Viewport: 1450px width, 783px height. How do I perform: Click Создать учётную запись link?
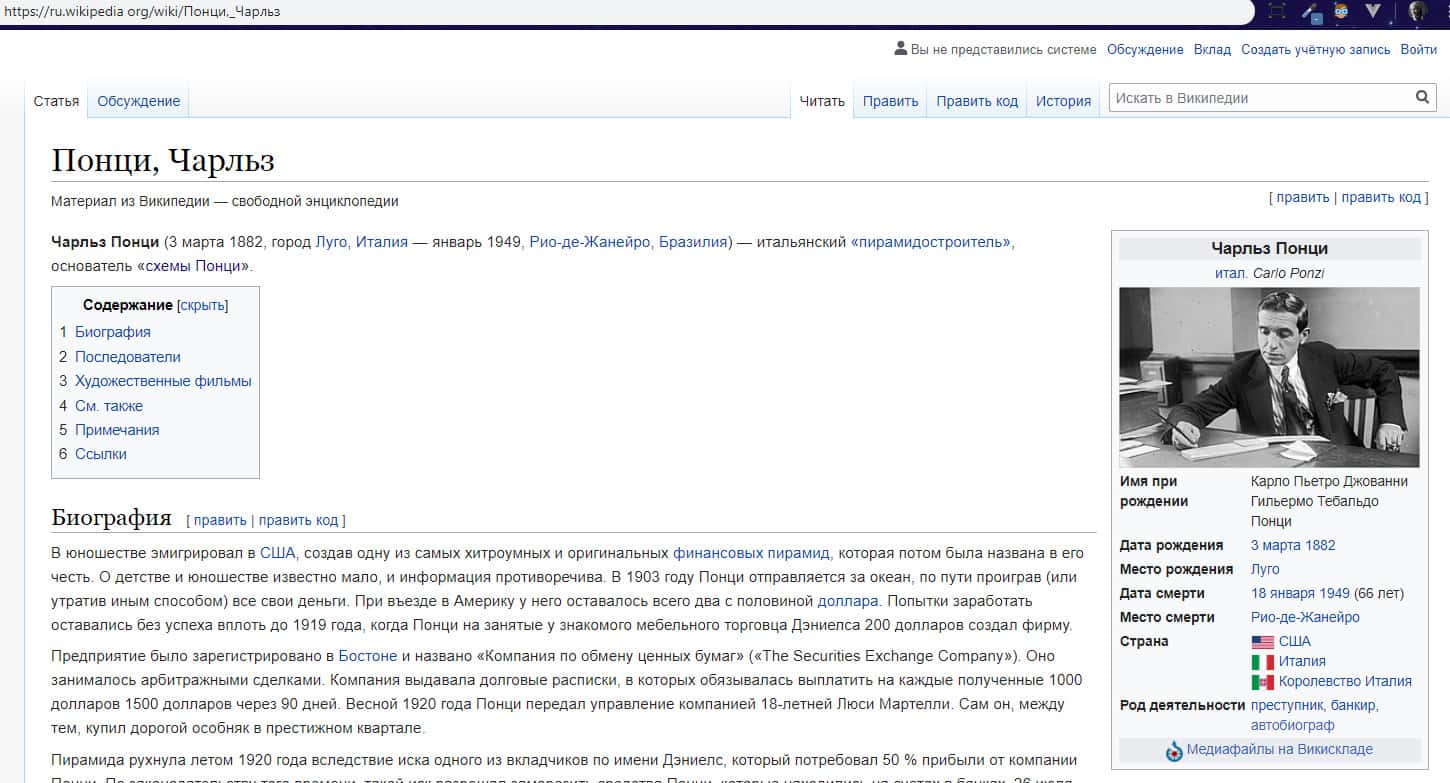point(1316,49)
